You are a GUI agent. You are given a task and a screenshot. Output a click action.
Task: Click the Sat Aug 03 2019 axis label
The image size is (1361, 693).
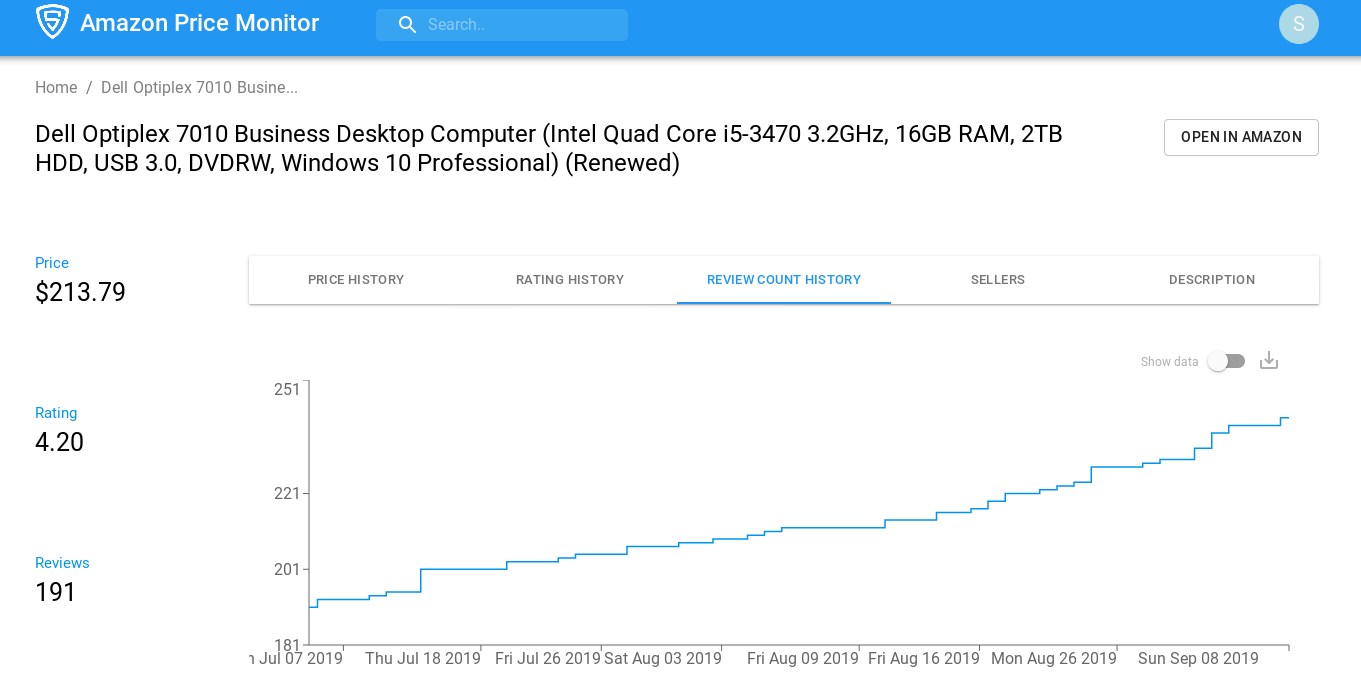663,658
